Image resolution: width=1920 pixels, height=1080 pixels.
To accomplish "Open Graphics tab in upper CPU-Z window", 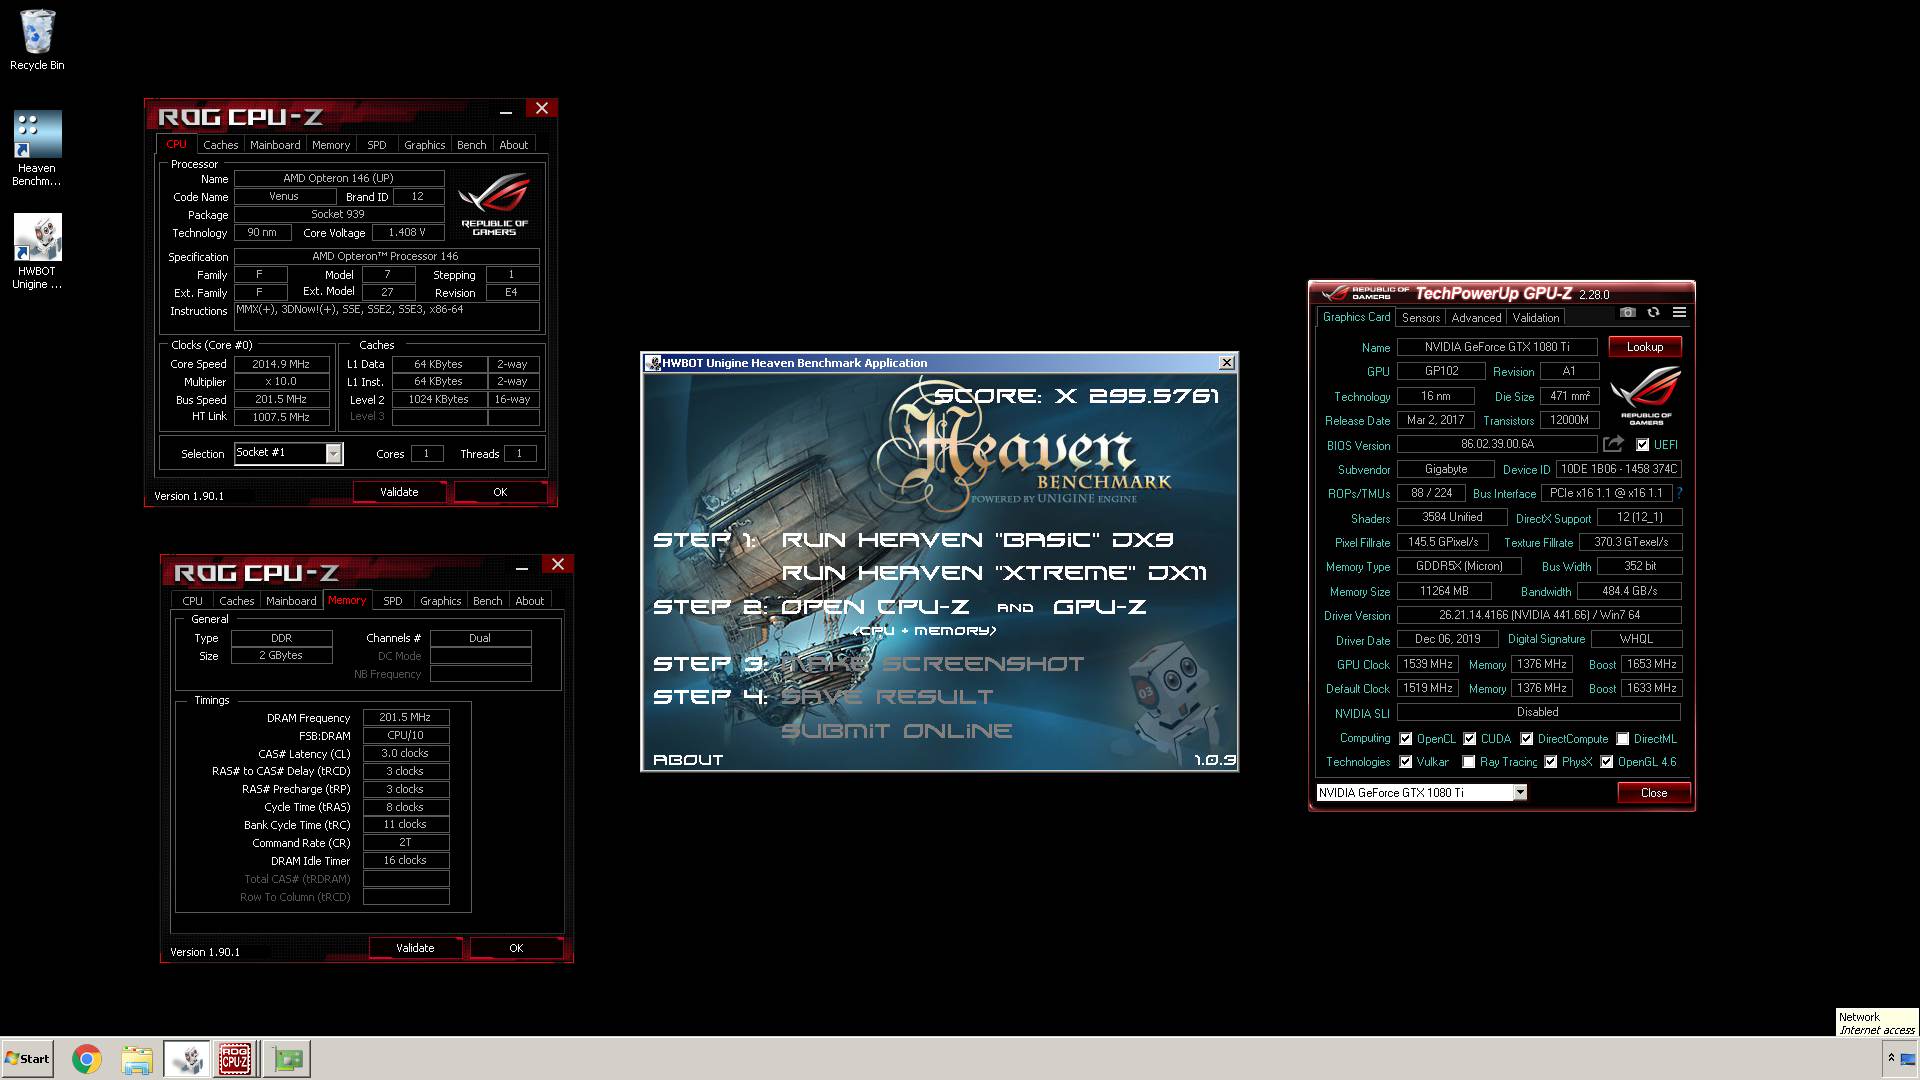I will [424, 145].
